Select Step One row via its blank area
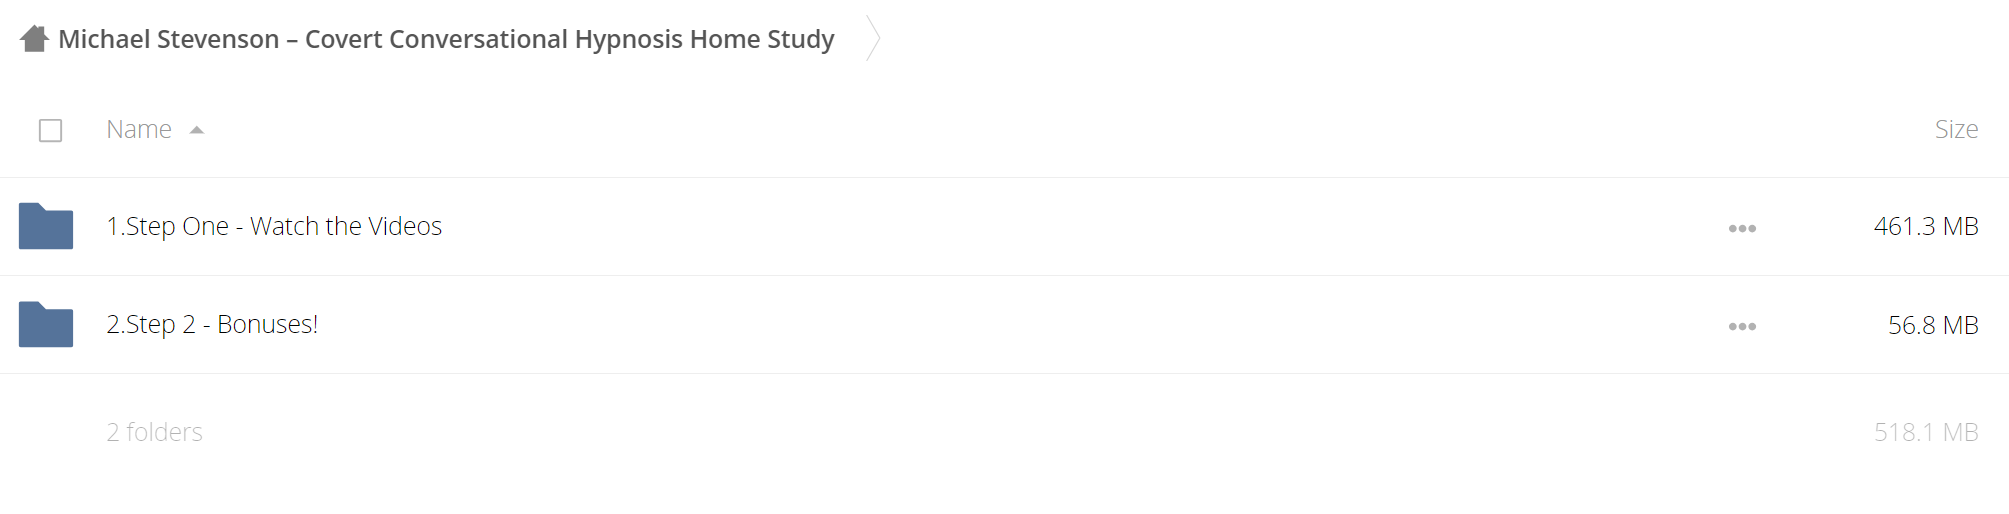 coord(1080,227)
